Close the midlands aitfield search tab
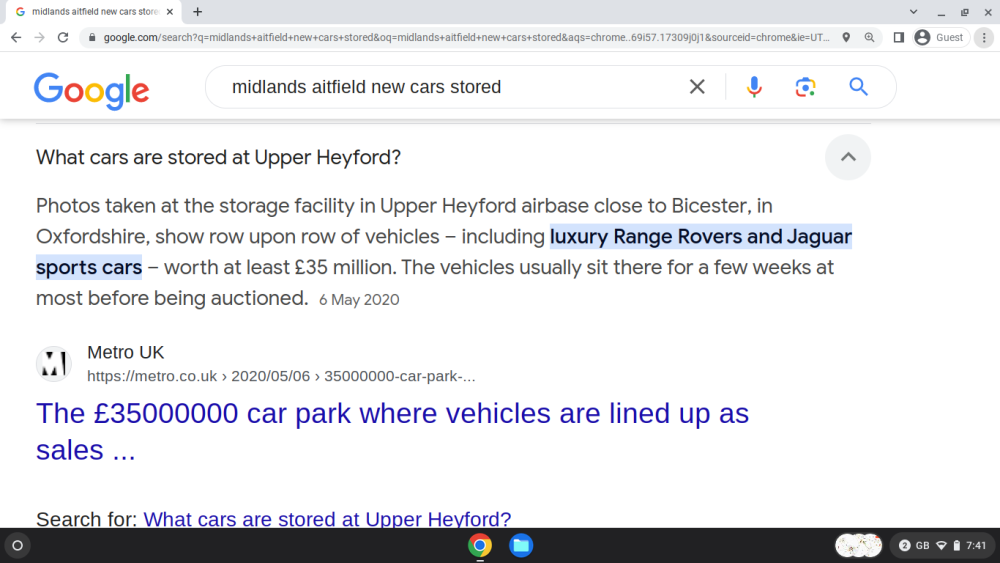The image size is (1000, 563). (170, 11)
